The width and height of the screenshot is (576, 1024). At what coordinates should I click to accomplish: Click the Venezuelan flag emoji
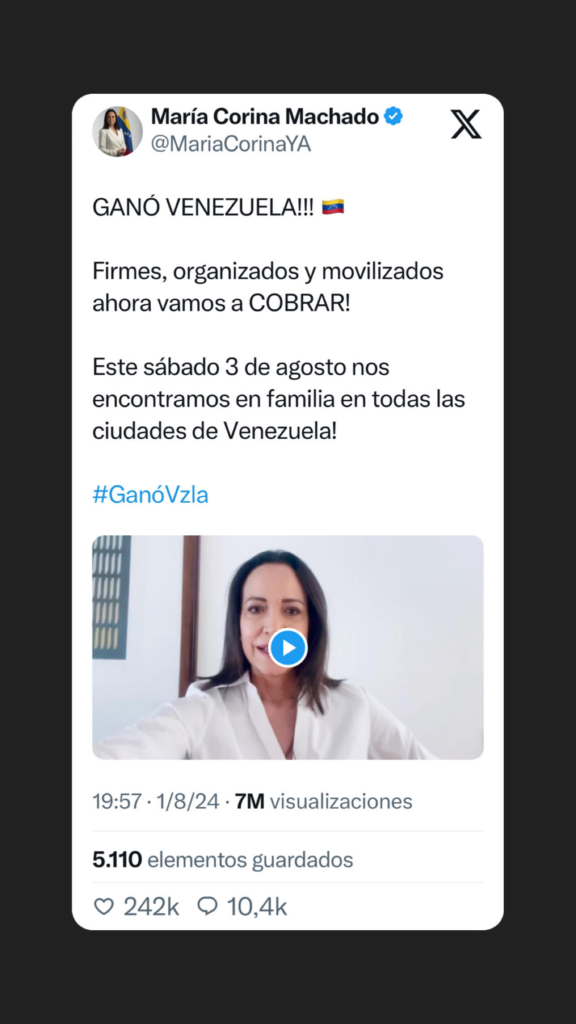pos(333,207)
